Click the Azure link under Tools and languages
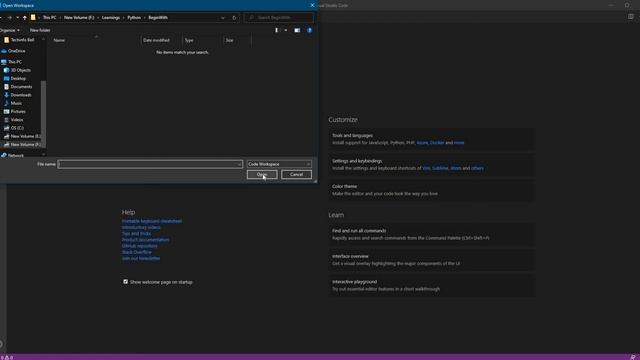640x360 pixels. 422,143
